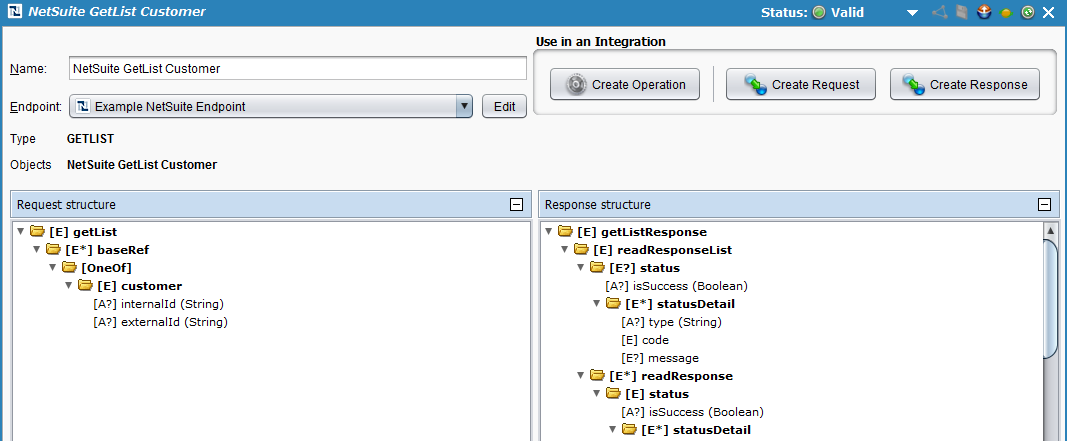Screen dimensions: 1067x441
Task: Click the Response structure vertical scrollbar
Action: click(1050, 300)
